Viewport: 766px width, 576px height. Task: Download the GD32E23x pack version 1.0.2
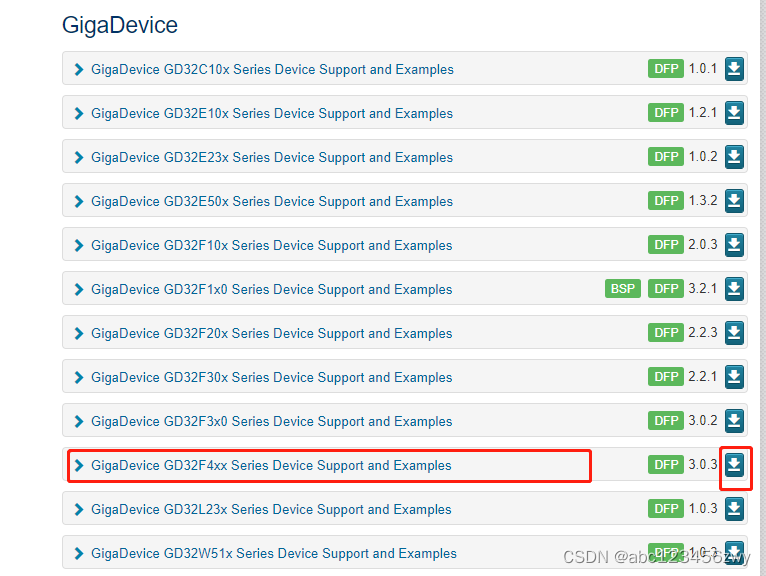tap(734, 157)
